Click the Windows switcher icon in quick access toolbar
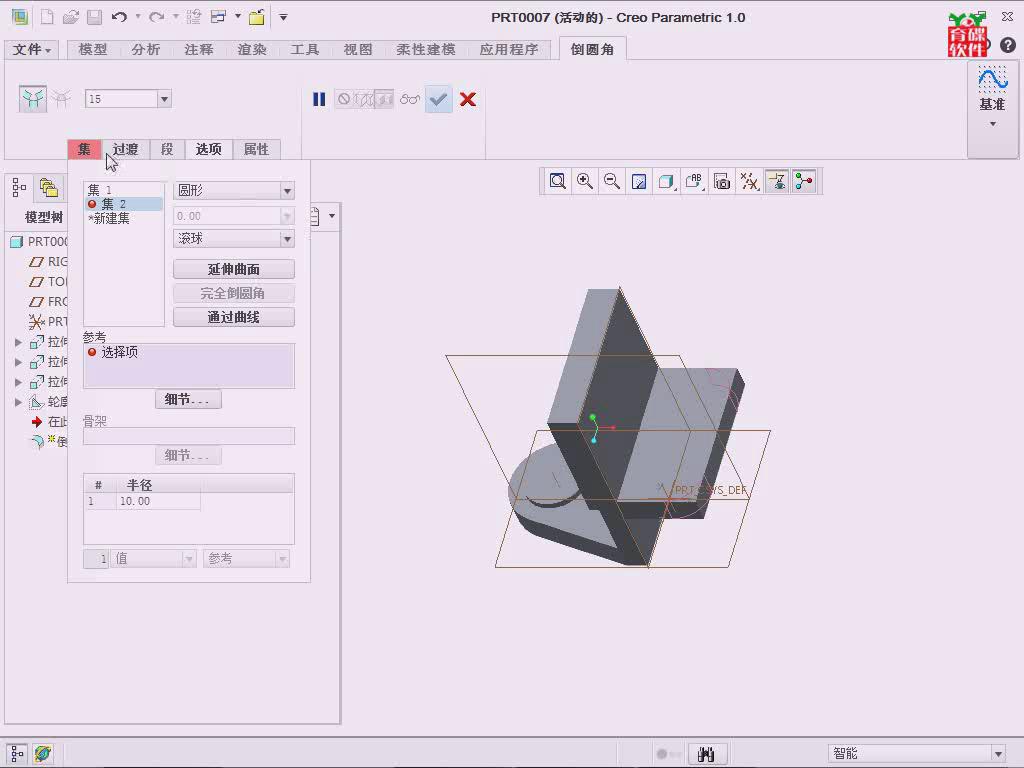1024x768 pixels. [219, 18]
